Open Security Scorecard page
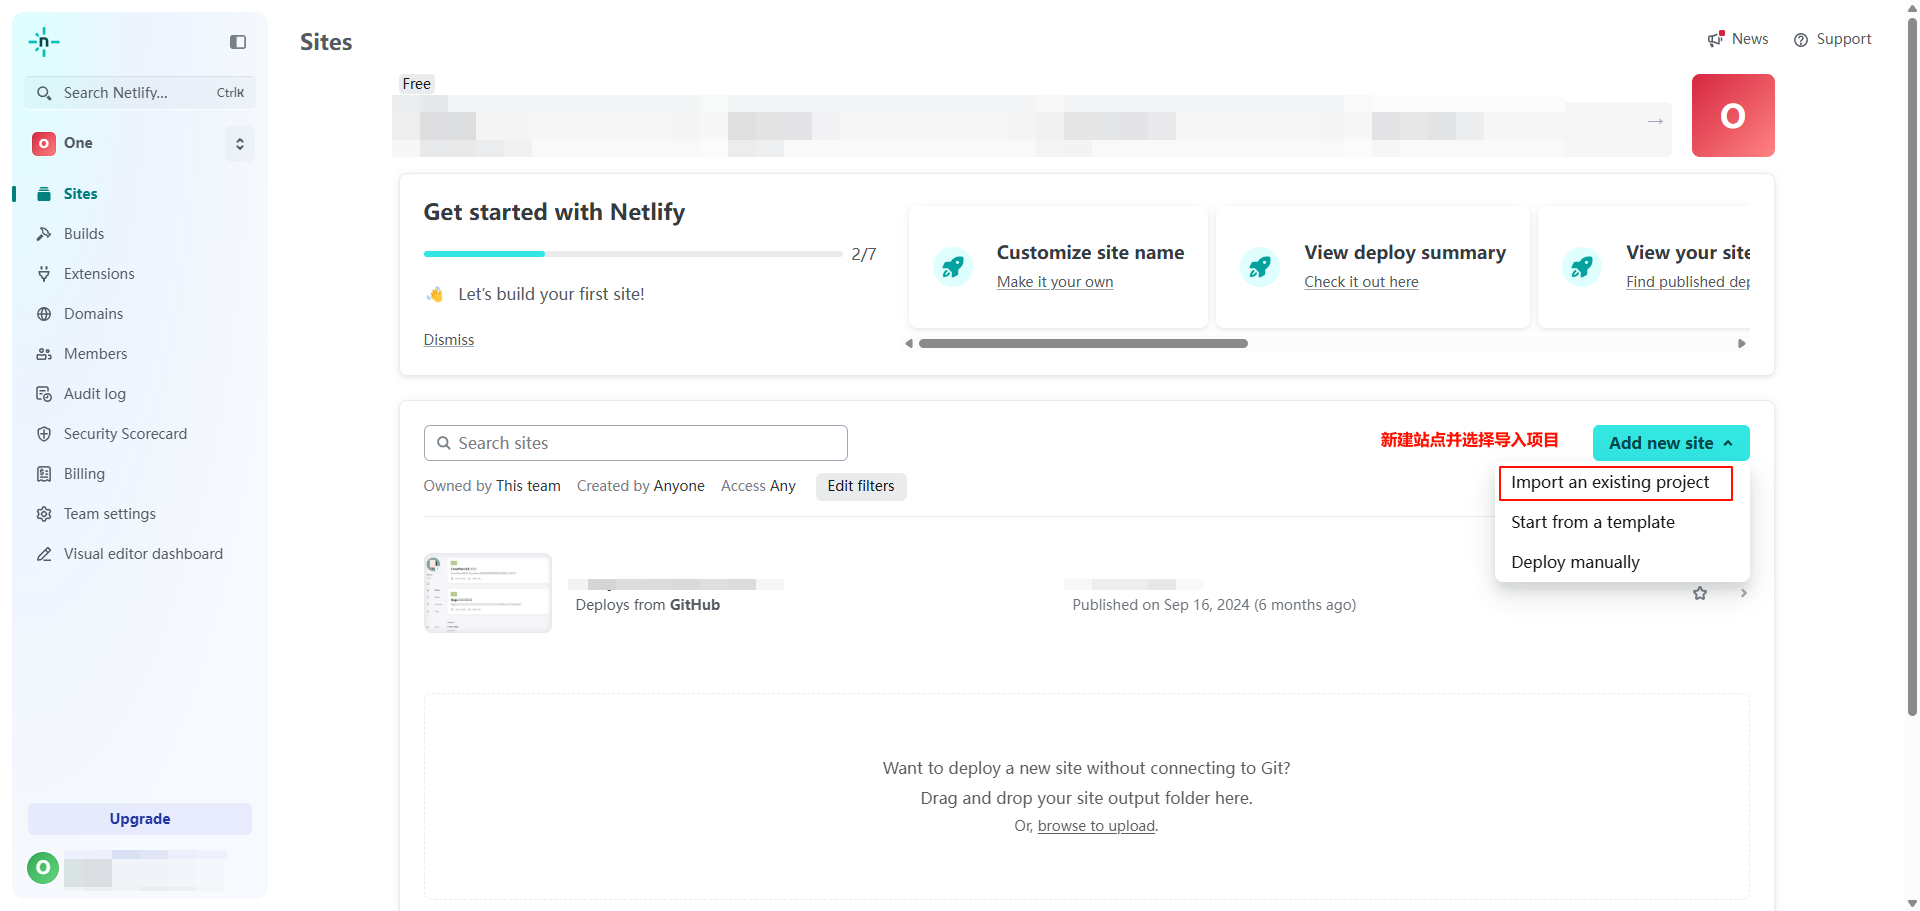1920x911 pixels. pos(125,434)
